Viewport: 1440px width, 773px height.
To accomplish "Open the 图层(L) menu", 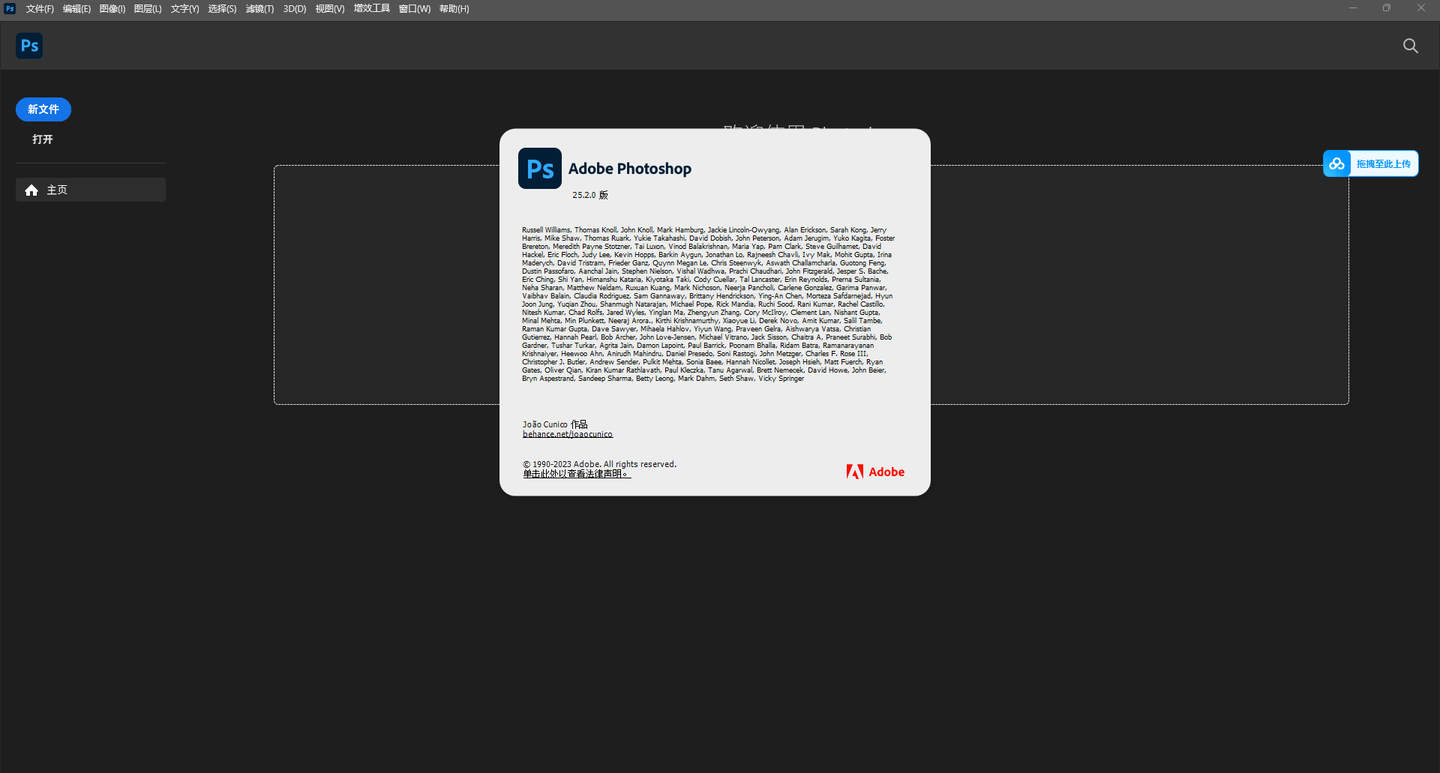I will click(x=148, y=9).
